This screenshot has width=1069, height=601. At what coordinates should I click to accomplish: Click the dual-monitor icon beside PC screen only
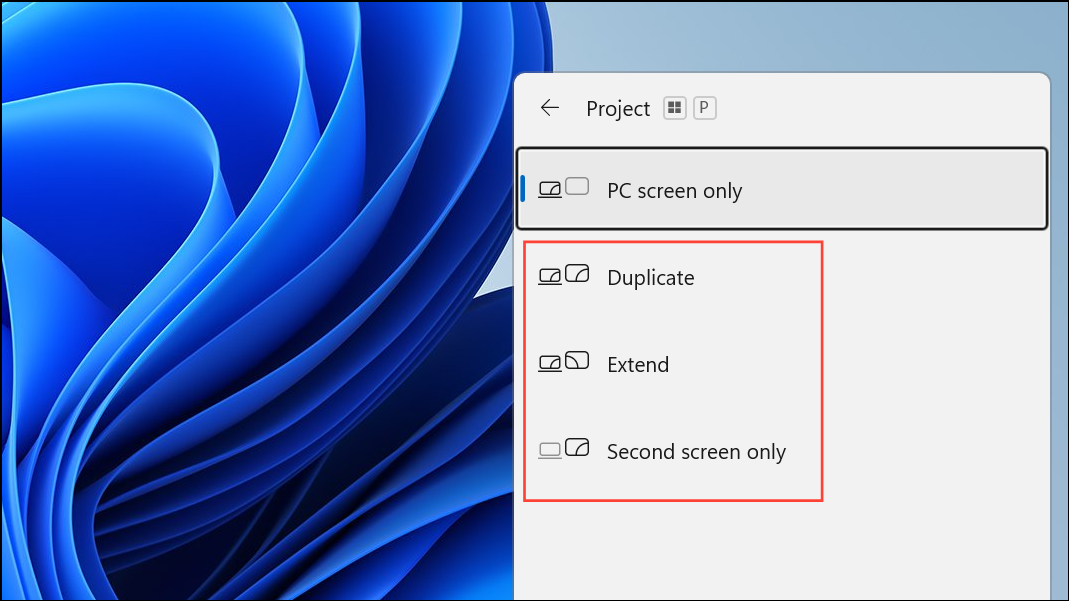click(563, 189)
